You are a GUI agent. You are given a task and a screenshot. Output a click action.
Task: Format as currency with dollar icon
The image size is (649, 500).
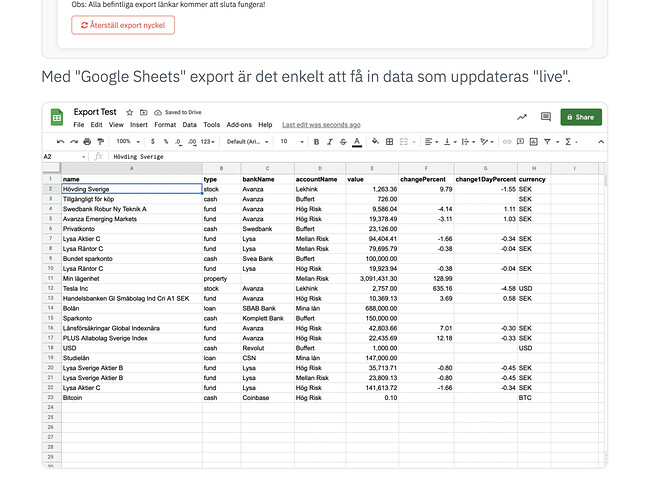(x=153, y=142)
